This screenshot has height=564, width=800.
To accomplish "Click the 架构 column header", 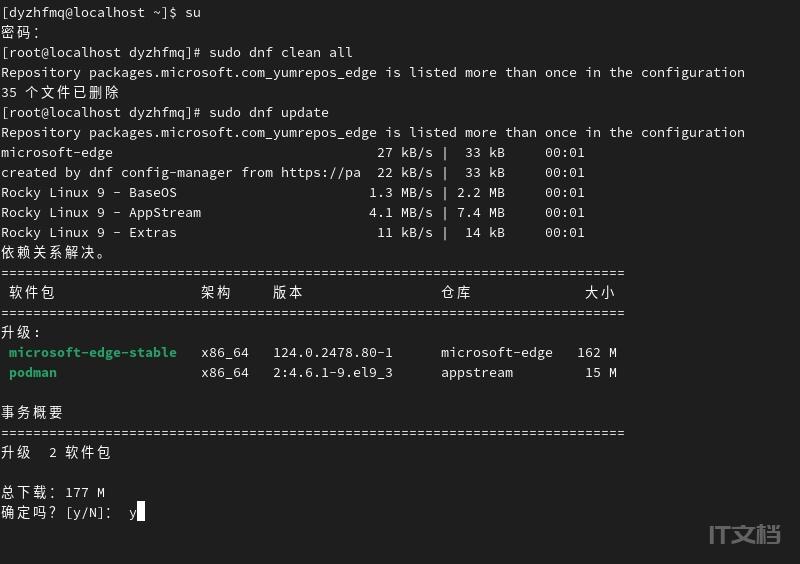I will click(216, 292).
